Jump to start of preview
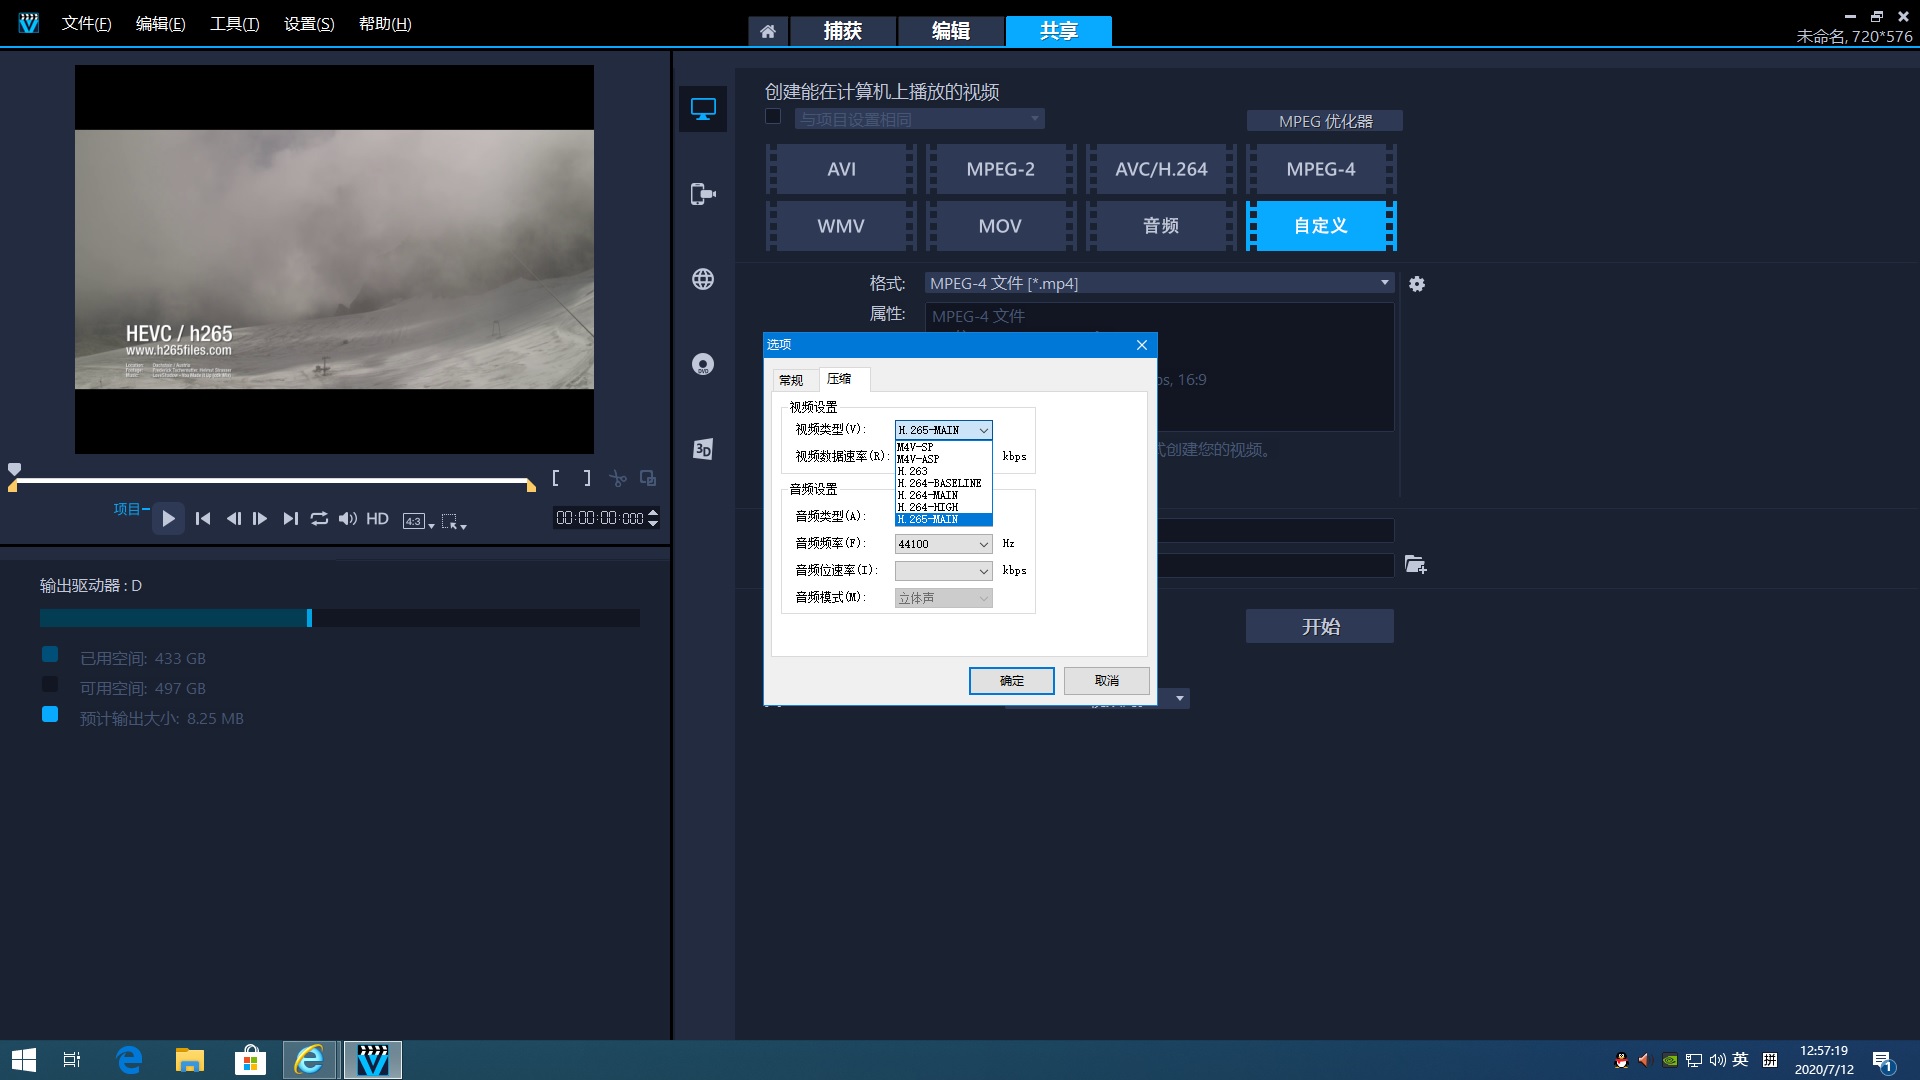Viewport: 1920px width, 1080px height. coord(203,518)
